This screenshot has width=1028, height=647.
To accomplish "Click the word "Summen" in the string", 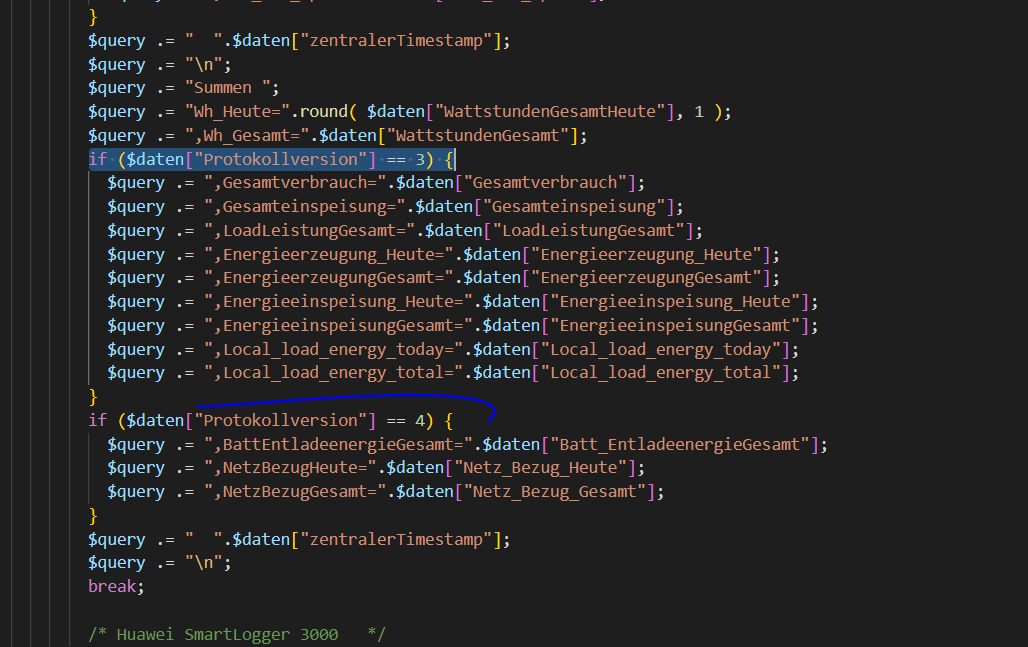I will pyautogui.click(x=226, y=88).
